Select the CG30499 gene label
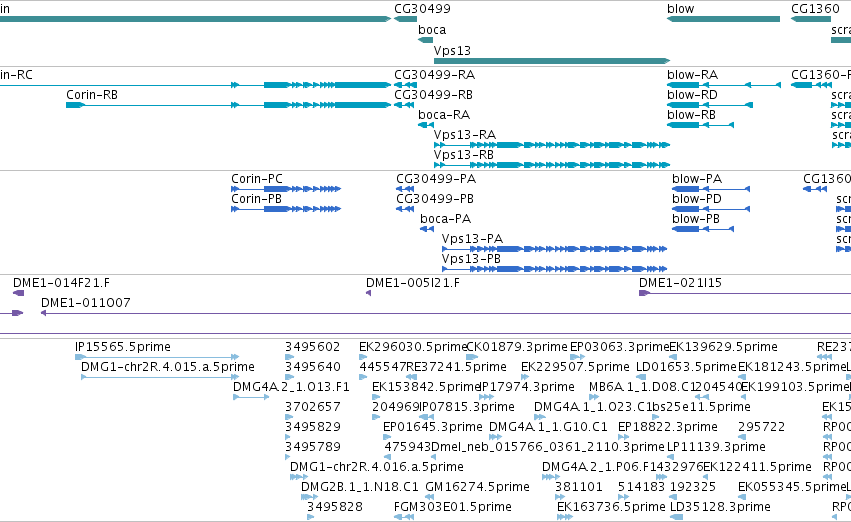The image size is (851, 522). tap(422, 9)
